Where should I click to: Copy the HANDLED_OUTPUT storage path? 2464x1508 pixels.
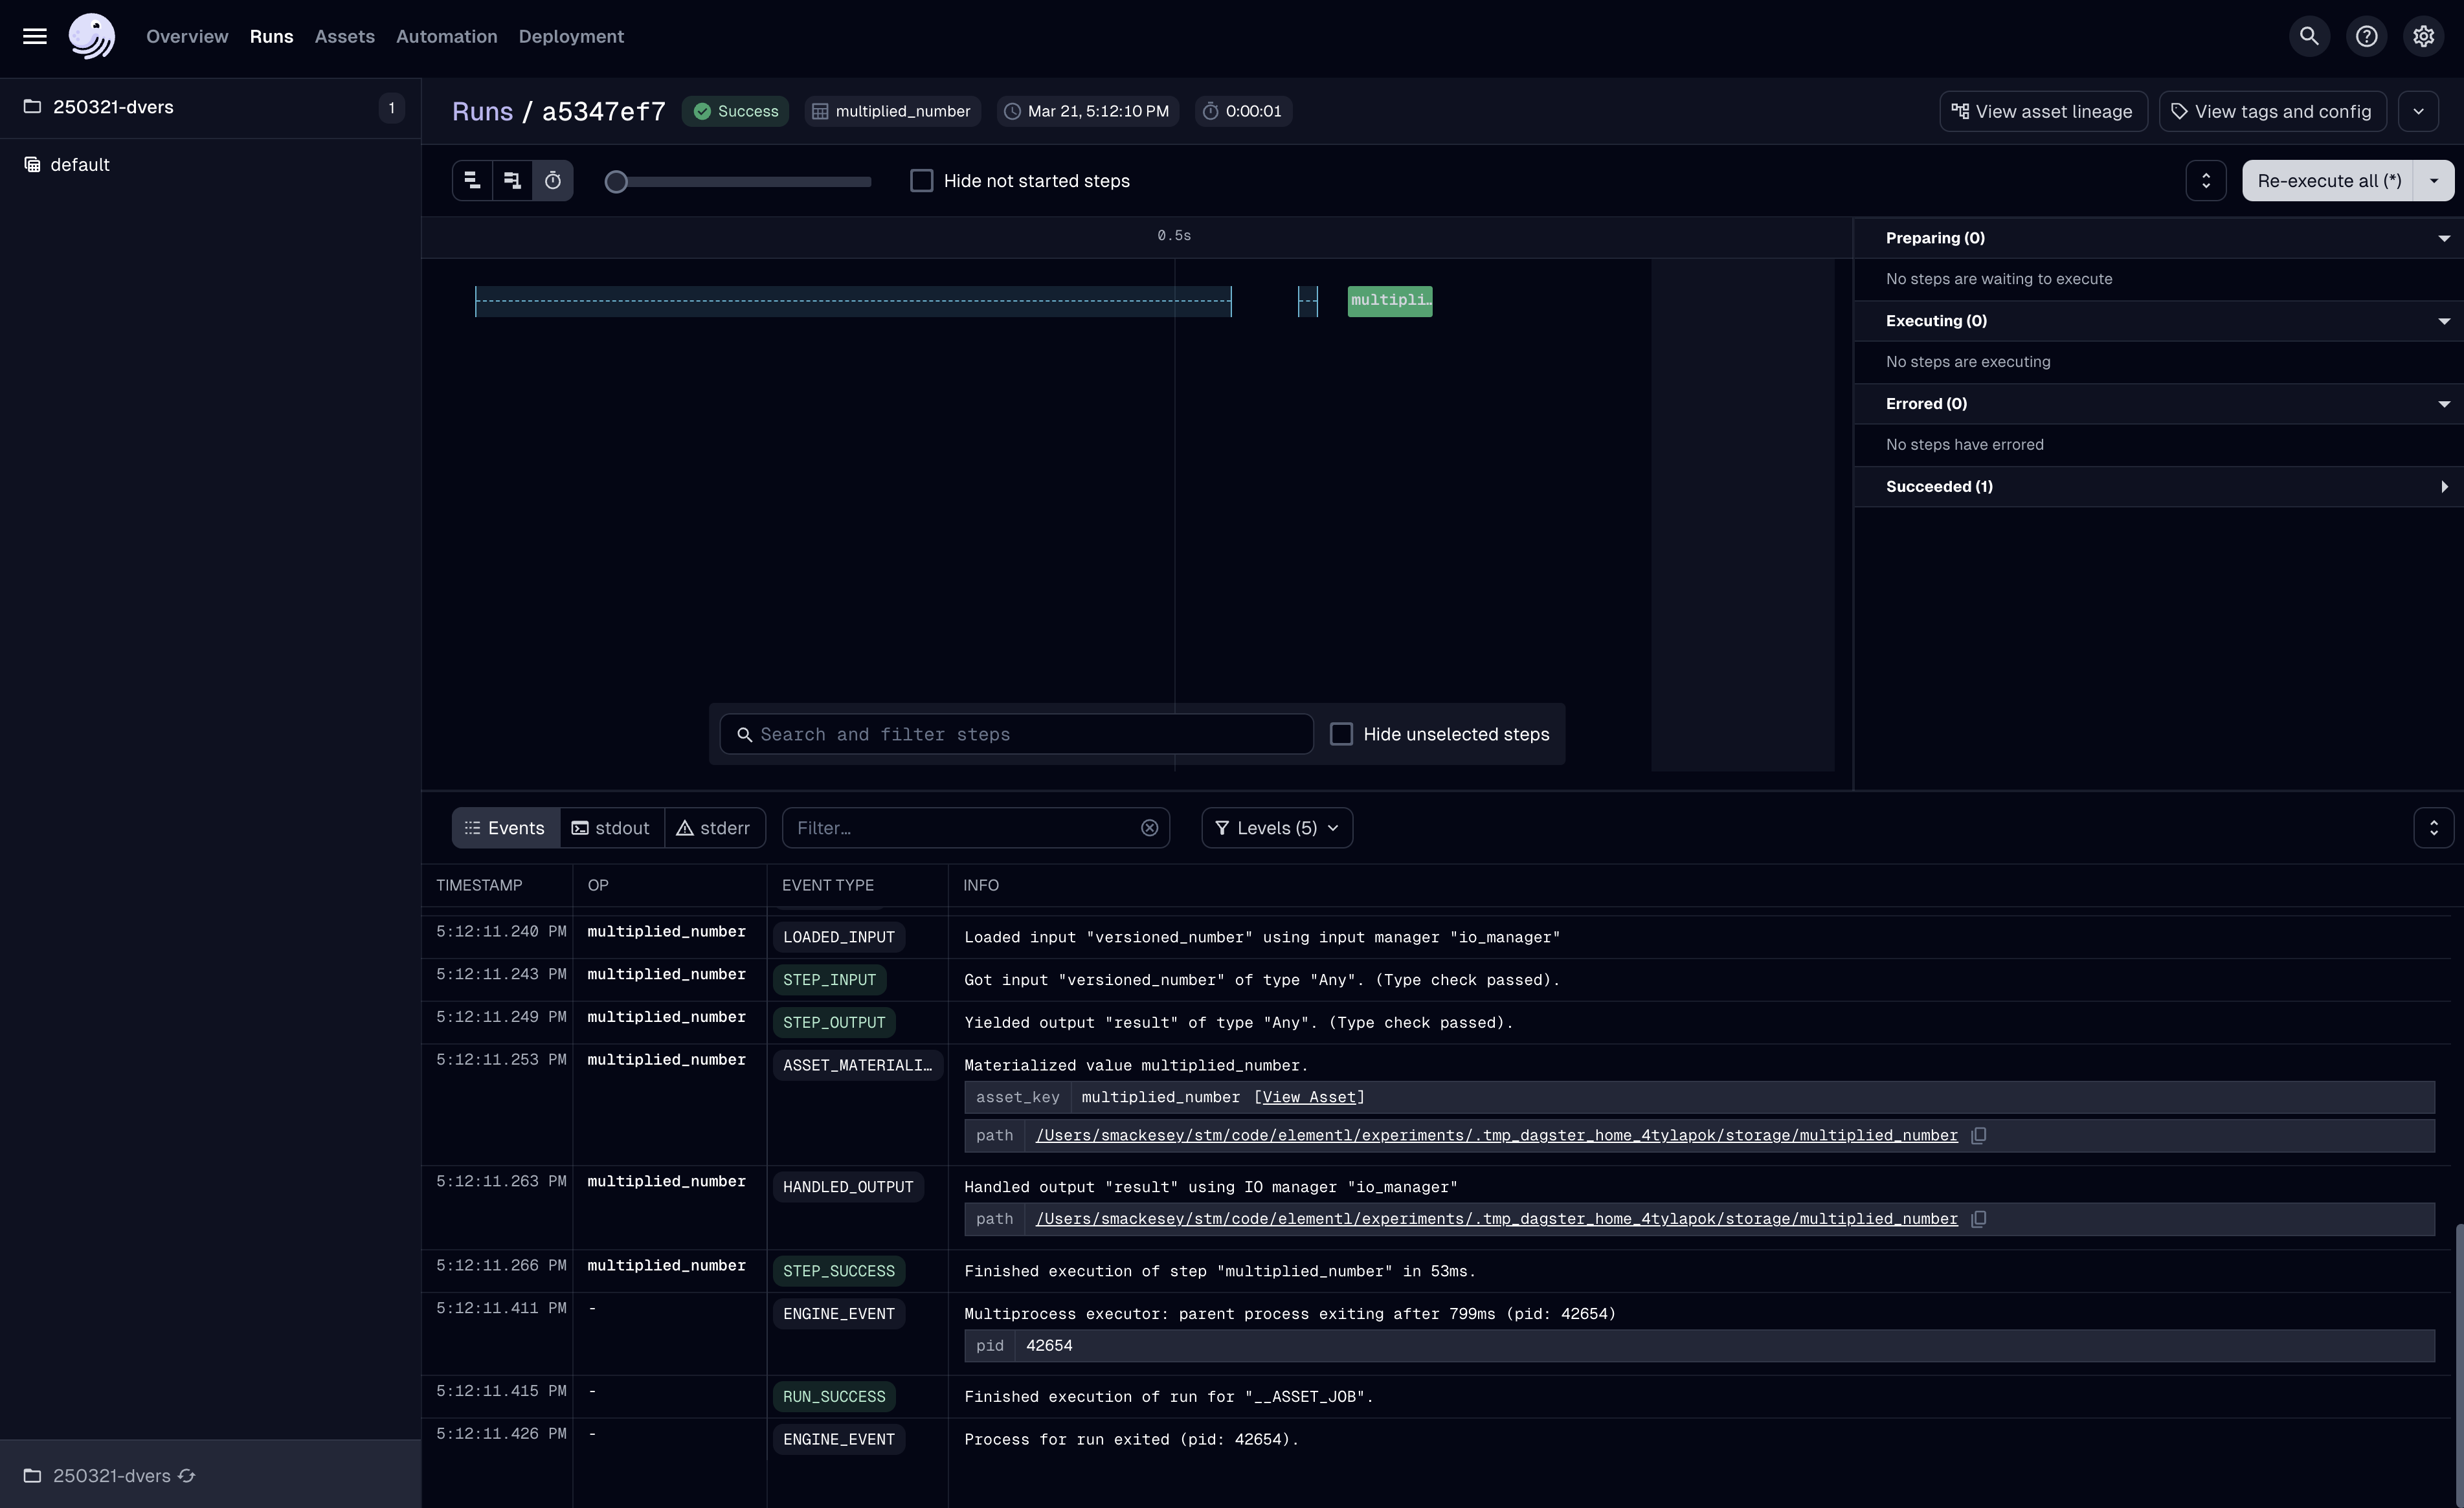(x=1978, y=1219)
